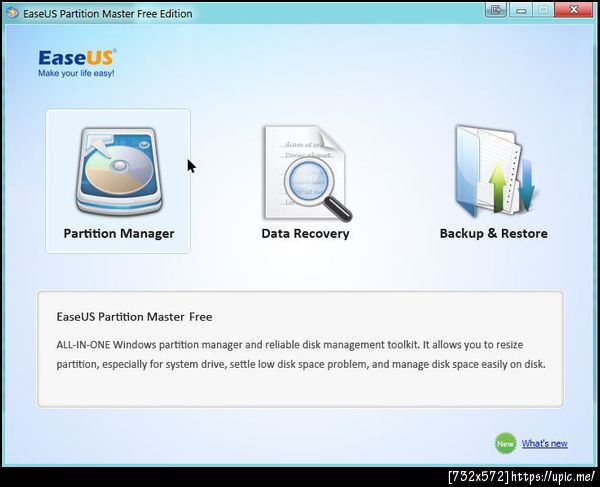Click the EaseUS logo
This screenshot has height=487, width=600.
point(77,58)
